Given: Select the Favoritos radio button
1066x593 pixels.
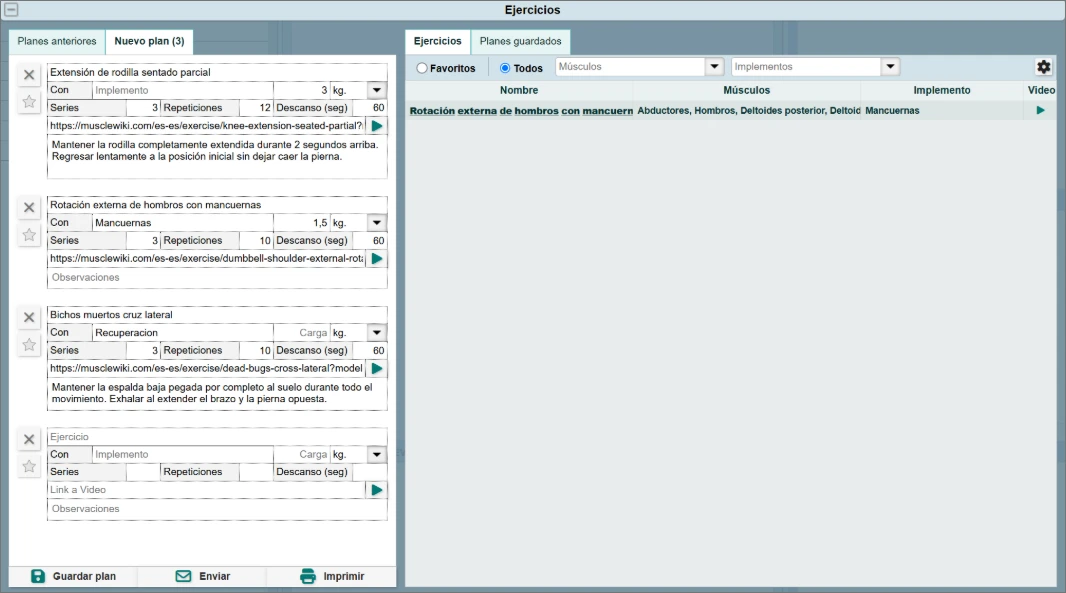Looking at the screenshot, I should (x=422, y=68).
